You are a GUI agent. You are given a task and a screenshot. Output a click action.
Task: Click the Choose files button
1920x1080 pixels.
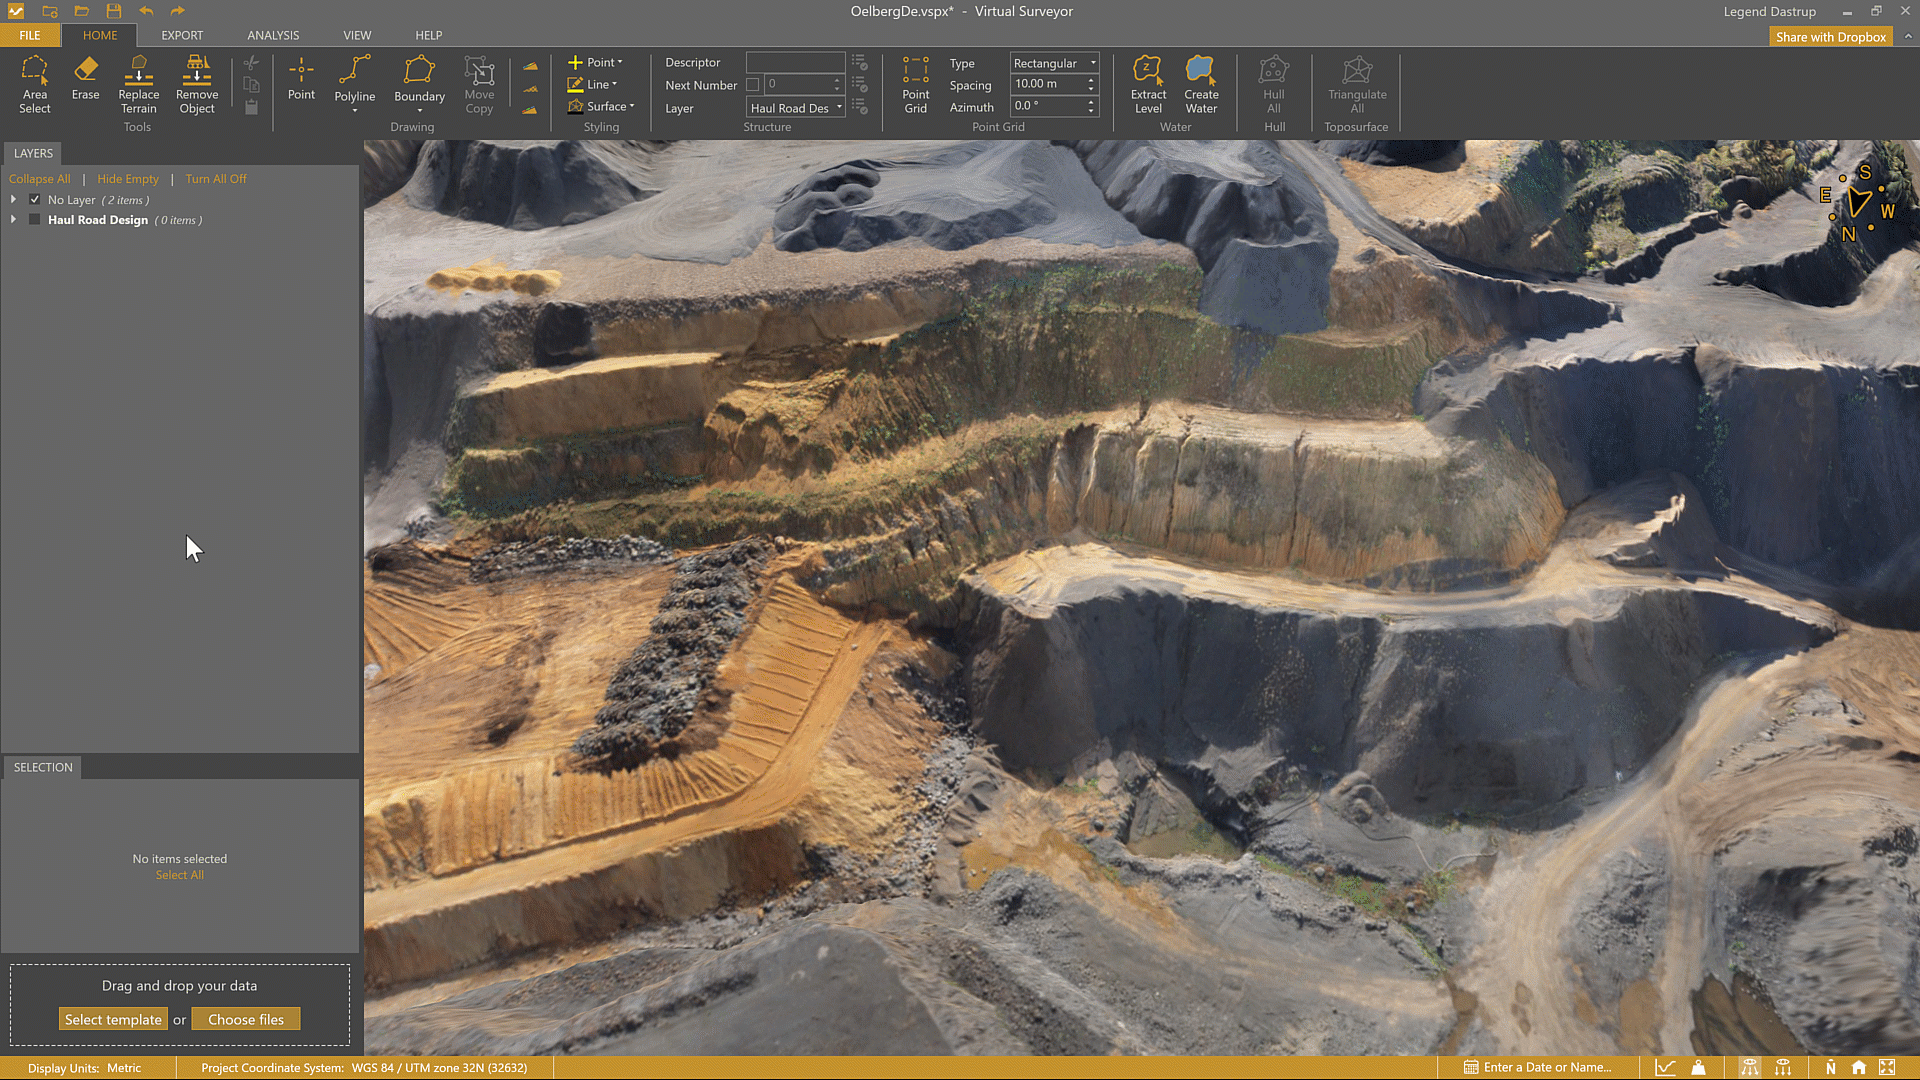(246, 1019)
